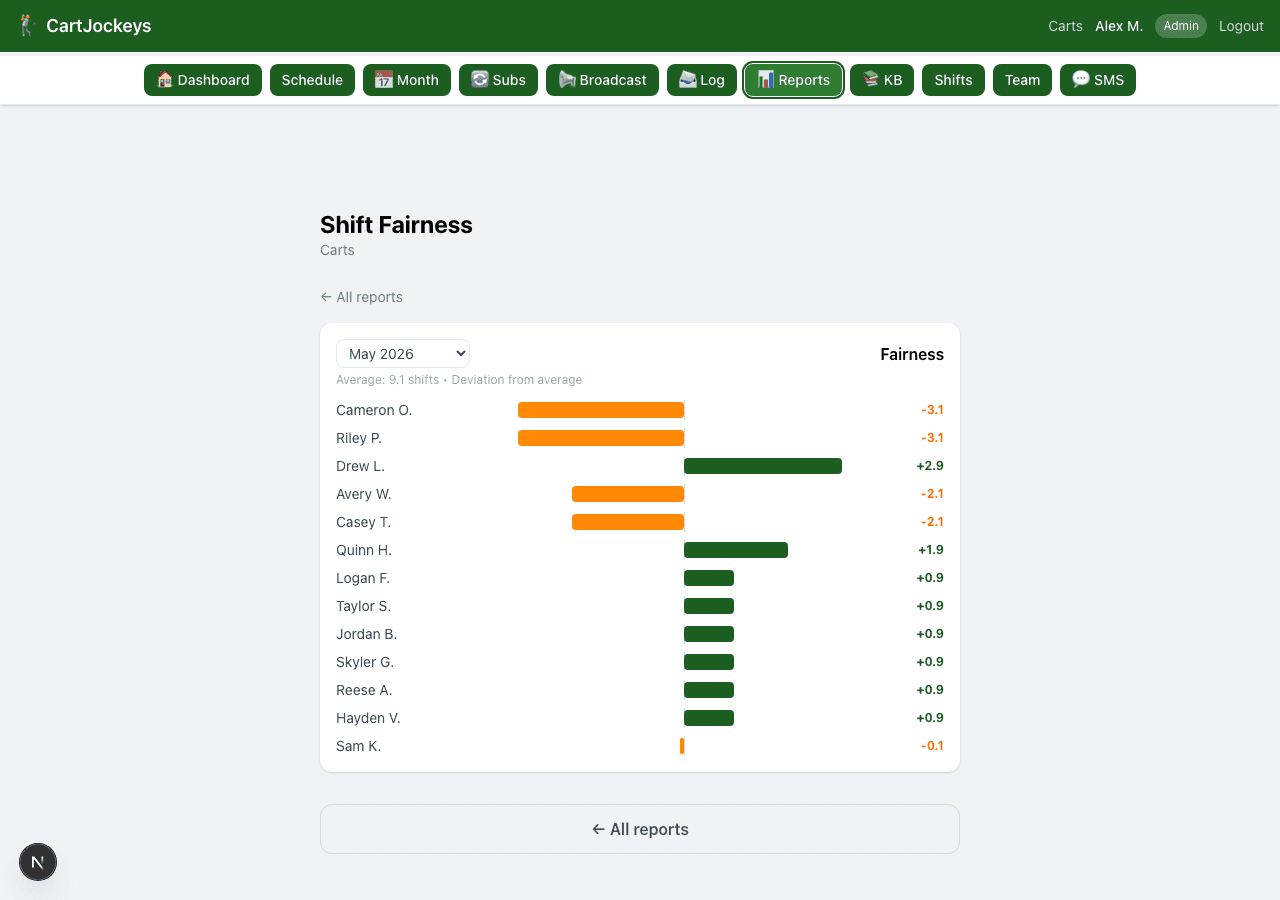
Task: Click the Carts link in header
Action: (x=1065, y=26)
